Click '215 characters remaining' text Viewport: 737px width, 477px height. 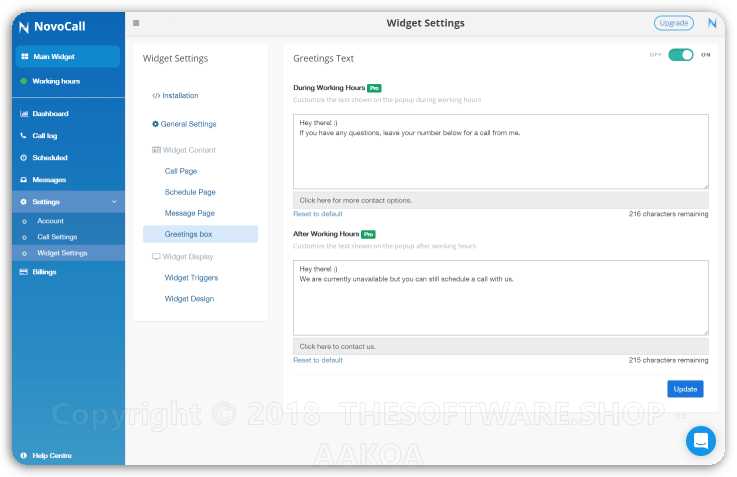[668, 360]
